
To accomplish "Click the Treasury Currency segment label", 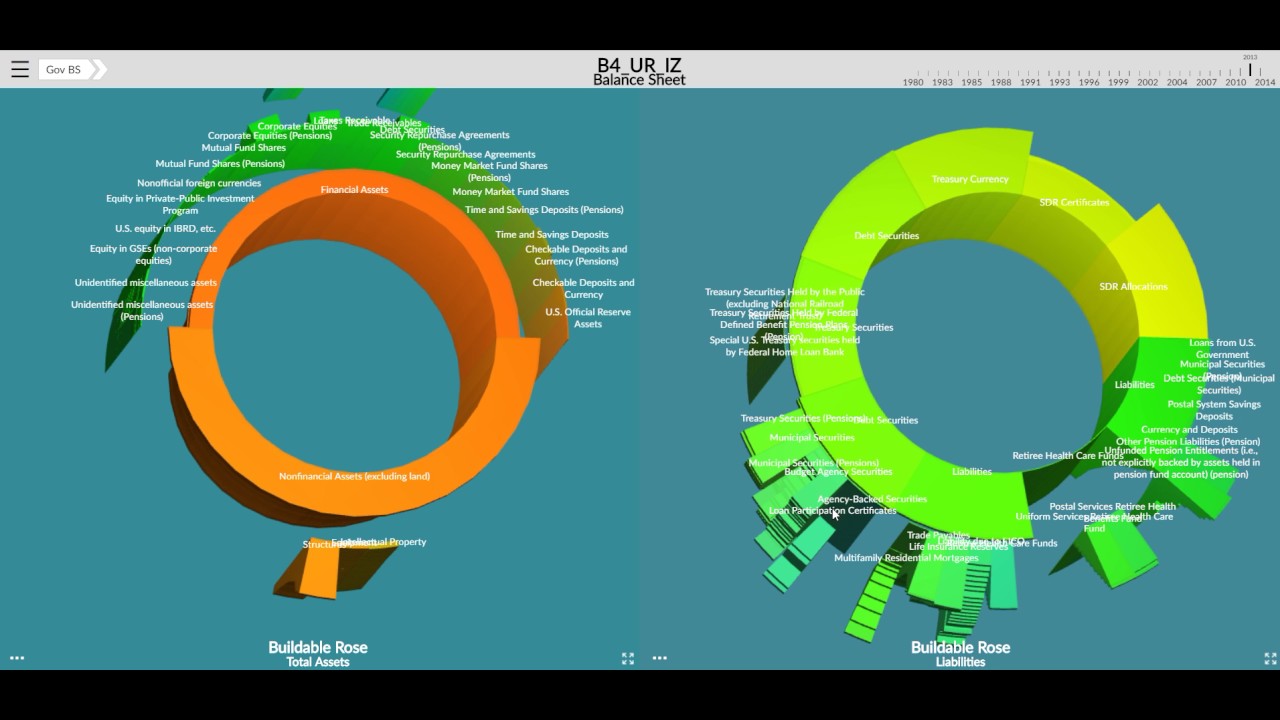I will (x=970, y=179).
